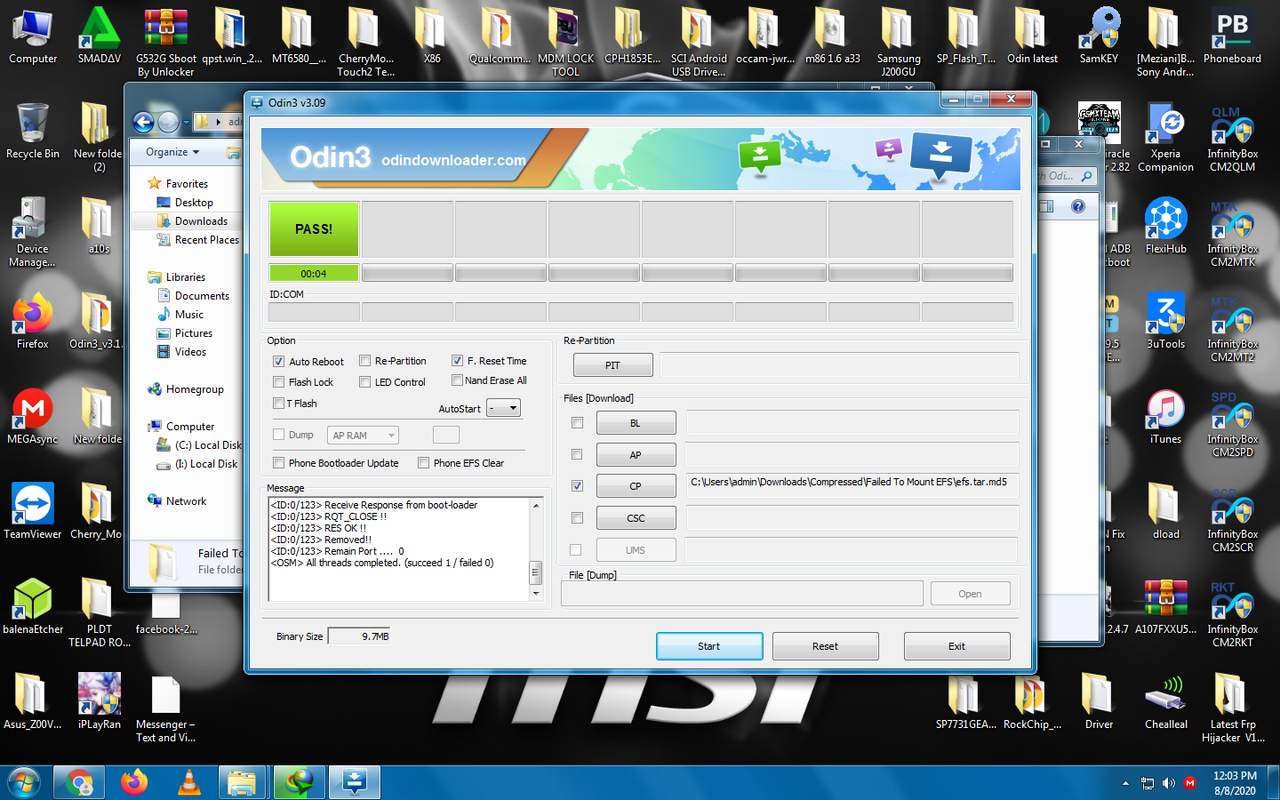Select Homegroup in the Explorer sidebar
The image size is (1280, 800).
195,390
